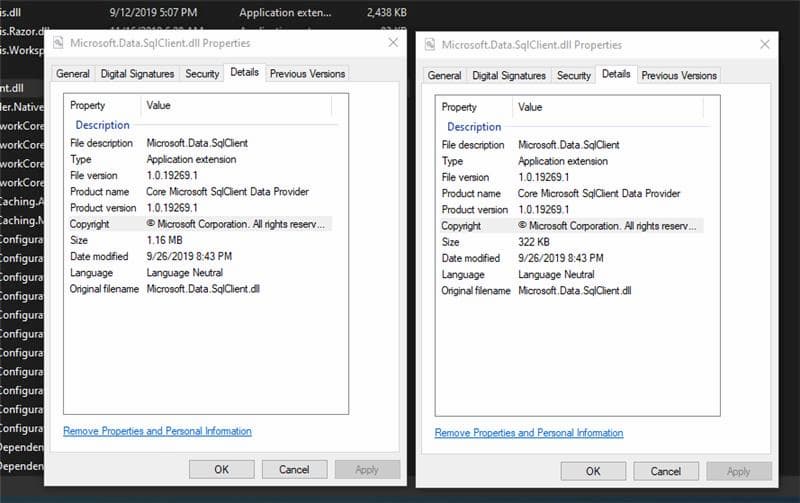Click Description group header in right window
The image size is (800, 503).
[x=474, y=128]
